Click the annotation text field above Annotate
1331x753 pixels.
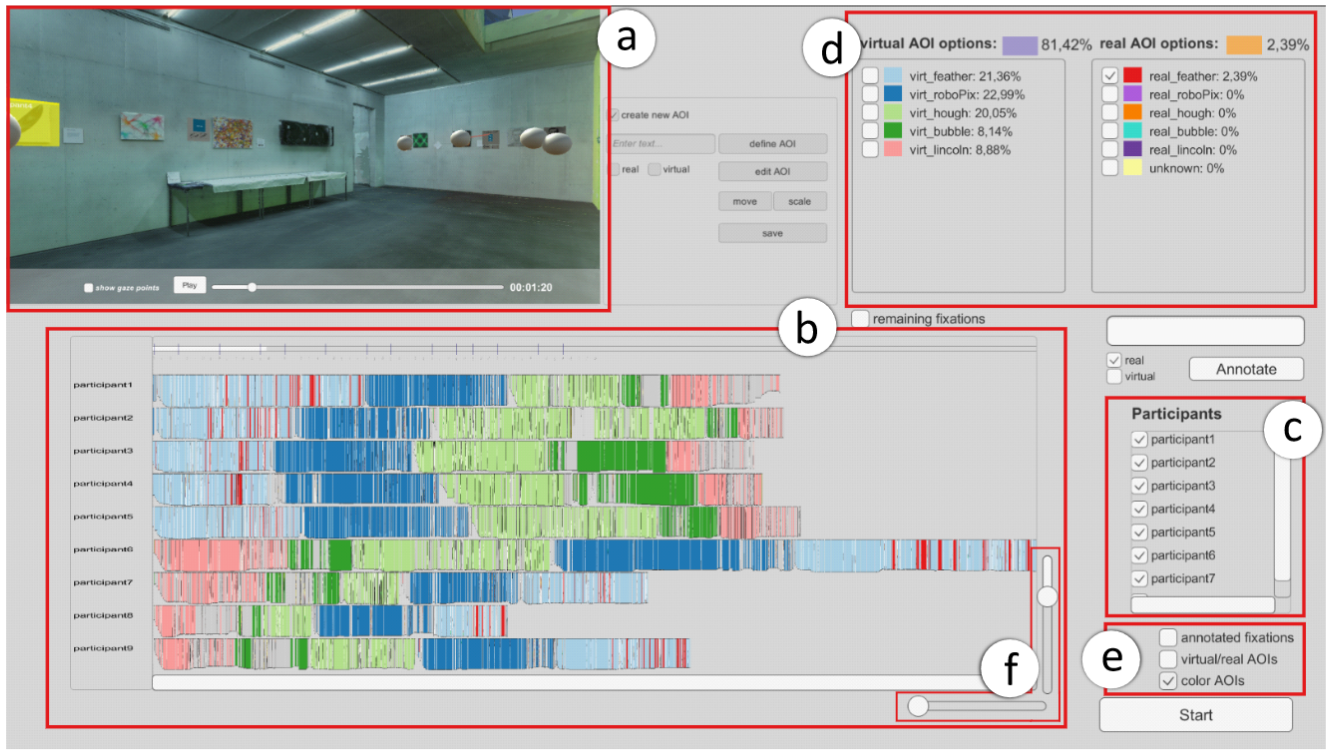[x=1205, y=331]
